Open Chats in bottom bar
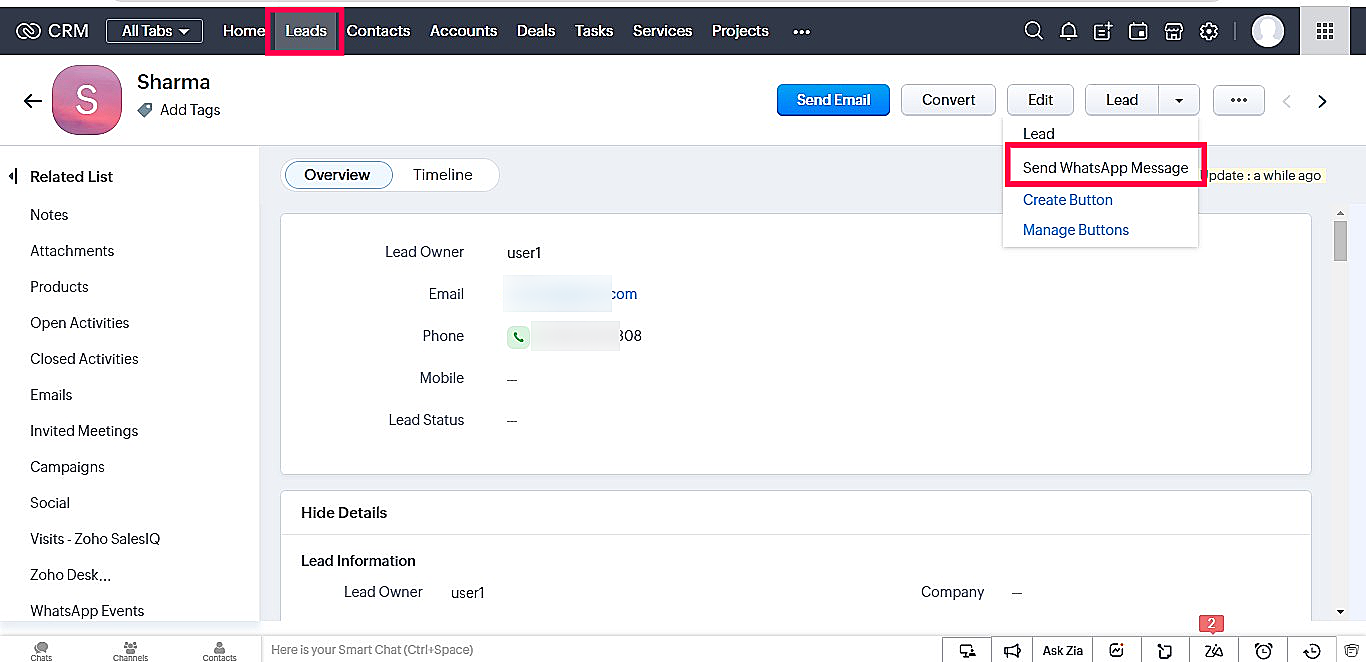This screenshot has height=662, width=1366. [41, 651]
